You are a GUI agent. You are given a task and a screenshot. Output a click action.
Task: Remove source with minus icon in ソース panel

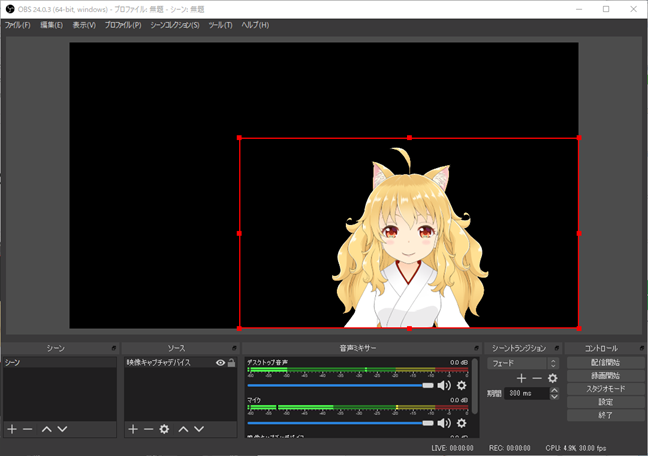148,429
